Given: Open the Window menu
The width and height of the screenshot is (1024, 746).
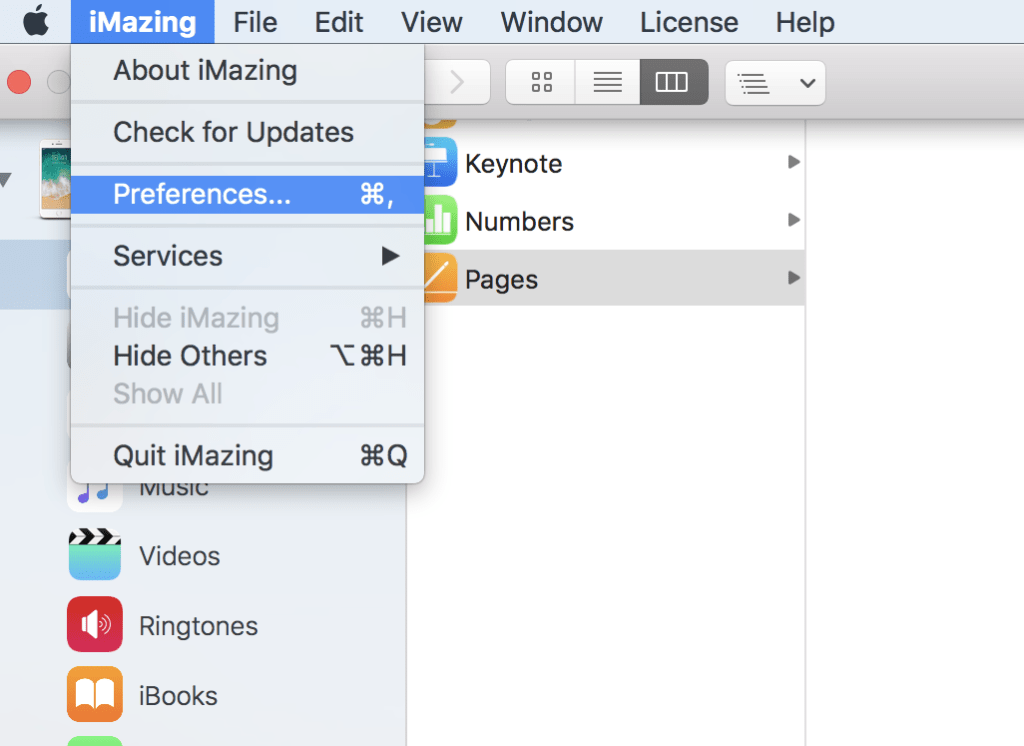Looking at the screenshot, I should [x=551, y=22].
